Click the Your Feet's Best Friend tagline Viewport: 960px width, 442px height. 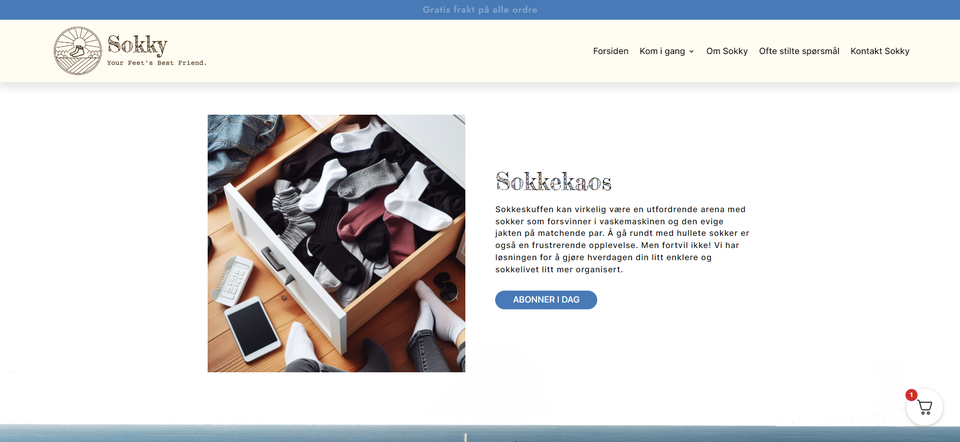pyautogui.click(x=157, y=63)
